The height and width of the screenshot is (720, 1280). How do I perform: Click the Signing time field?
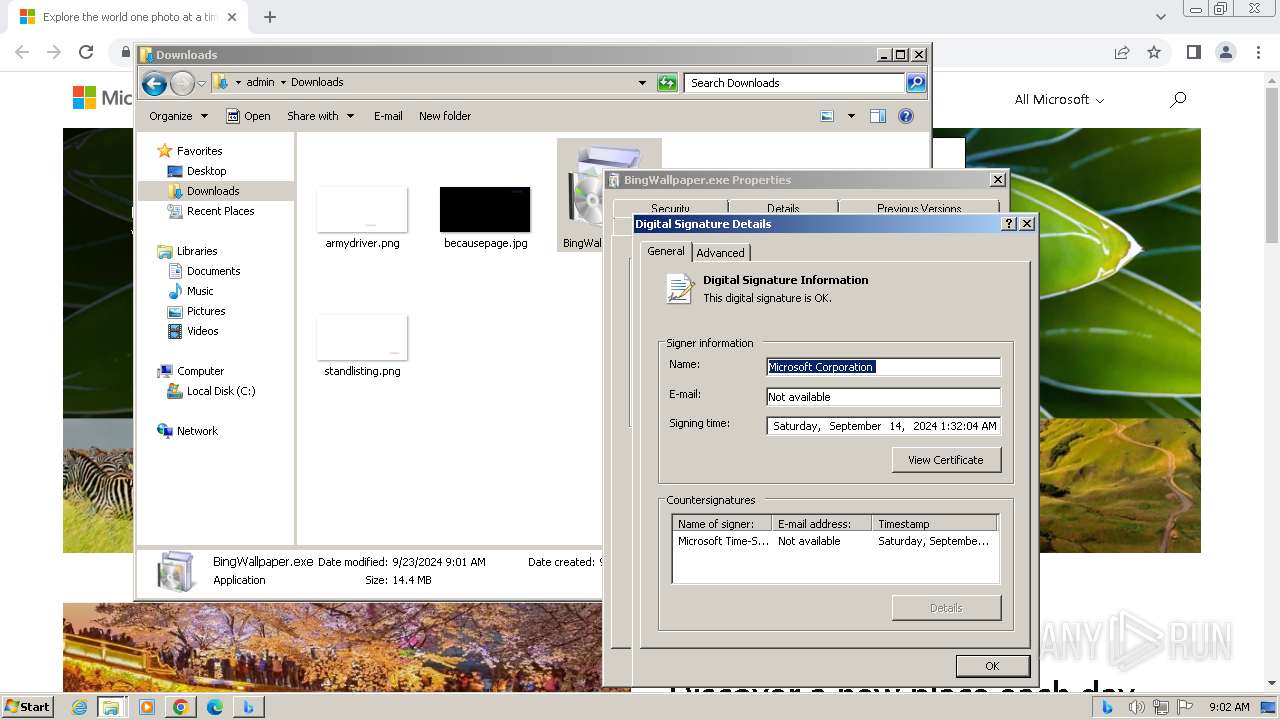click(883, 426)
